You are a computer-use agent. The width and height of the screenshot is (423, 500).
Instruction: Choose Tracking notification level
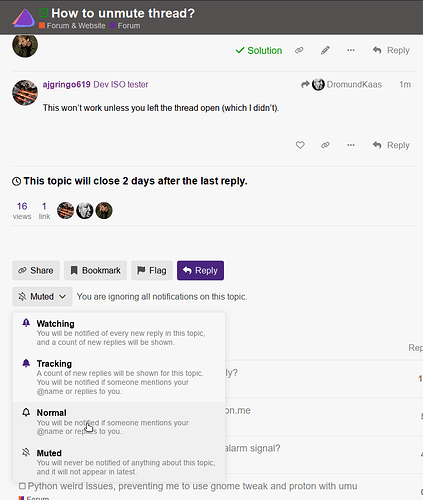pos(119,377)
